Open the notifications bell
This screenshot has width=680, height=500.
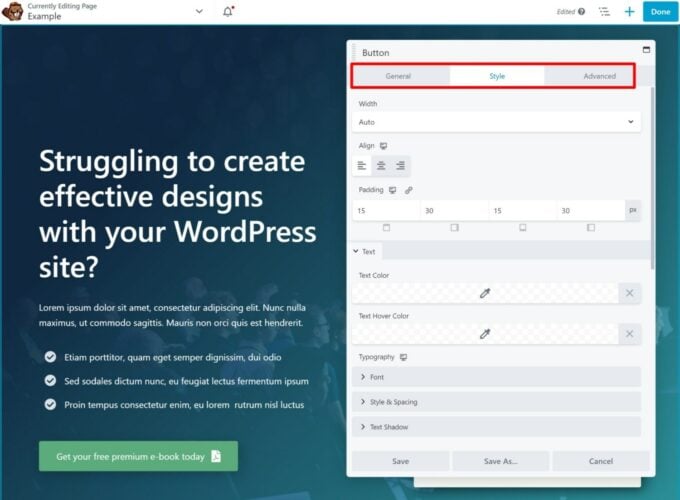(228, 12)
